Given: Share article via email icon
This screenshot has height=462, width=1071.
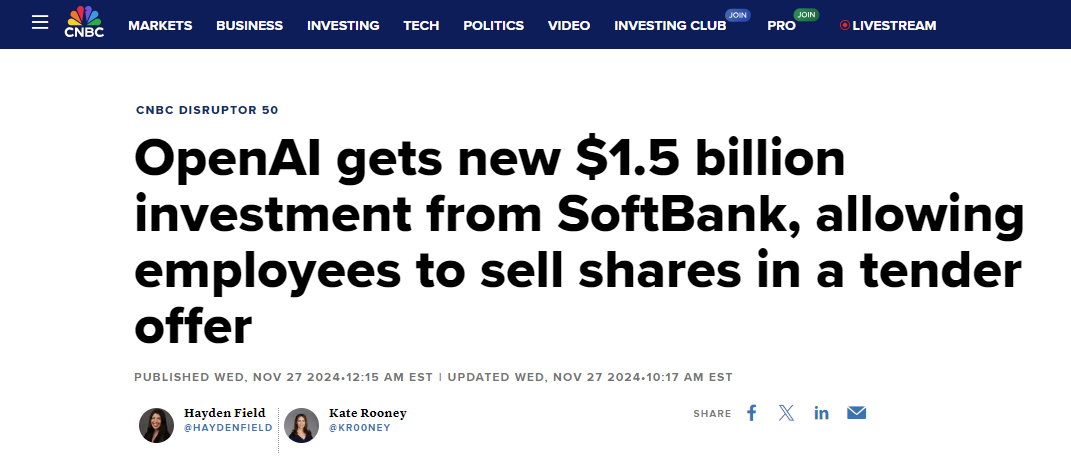Looking at the screenshot, I should [856, 413].
